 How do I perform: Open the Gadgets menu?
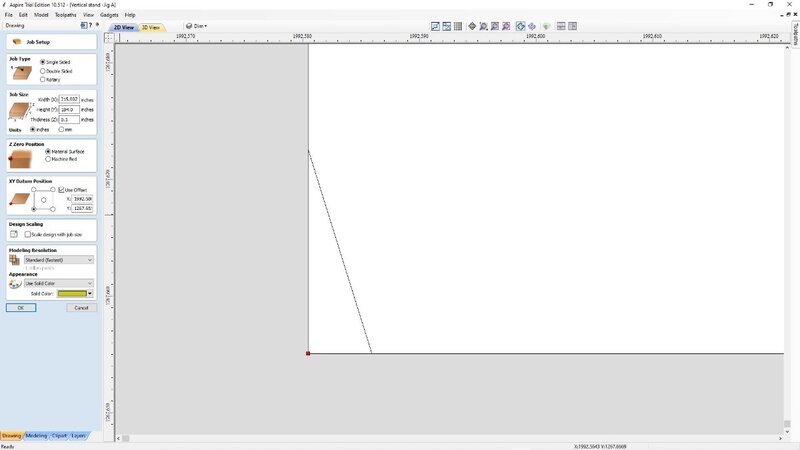[109, 15]
